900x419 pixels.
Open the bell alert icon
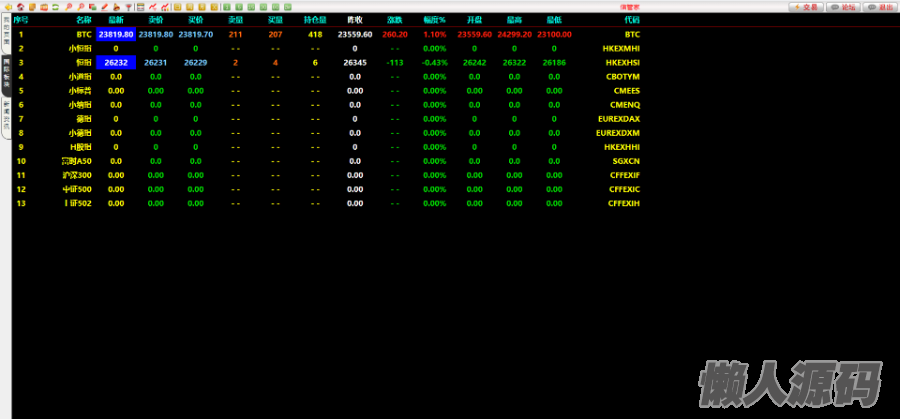[117, 7]
